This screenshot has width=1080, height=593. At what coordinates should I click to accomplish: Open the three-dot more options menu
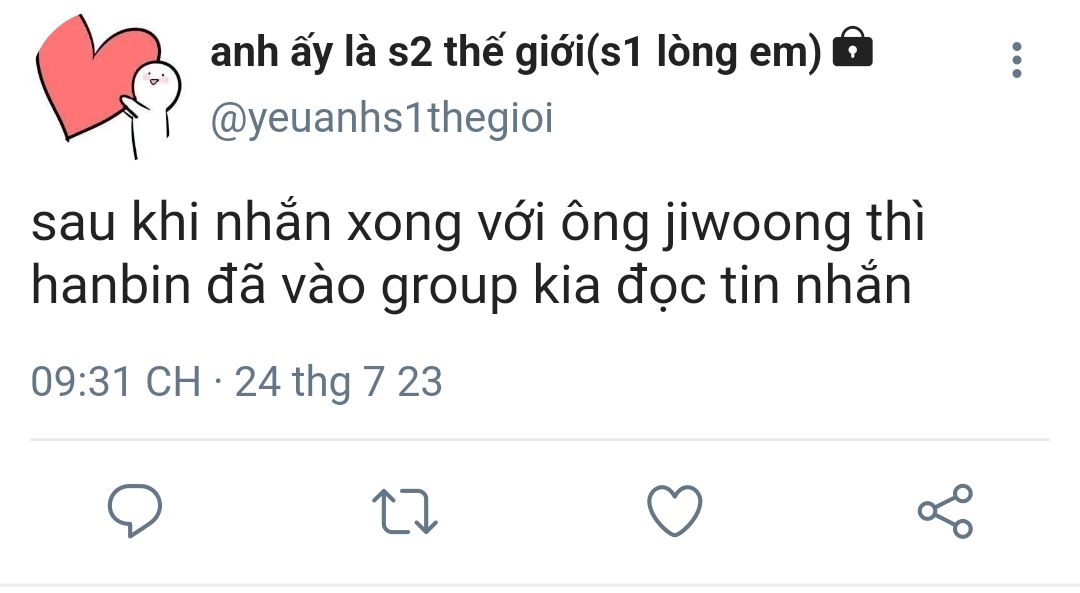(1017, 60)
